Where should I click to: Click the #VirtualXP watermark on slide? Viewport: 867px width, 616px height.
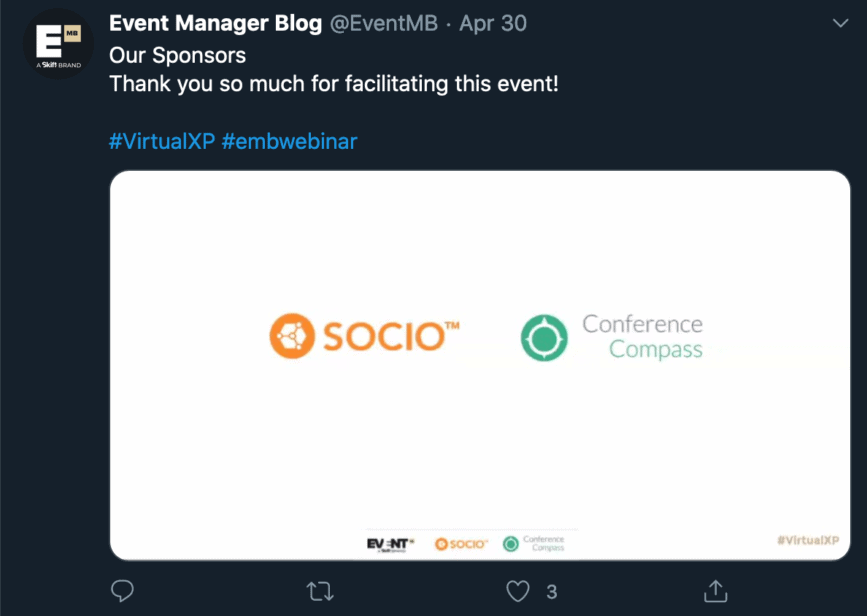tap(808, 540)
